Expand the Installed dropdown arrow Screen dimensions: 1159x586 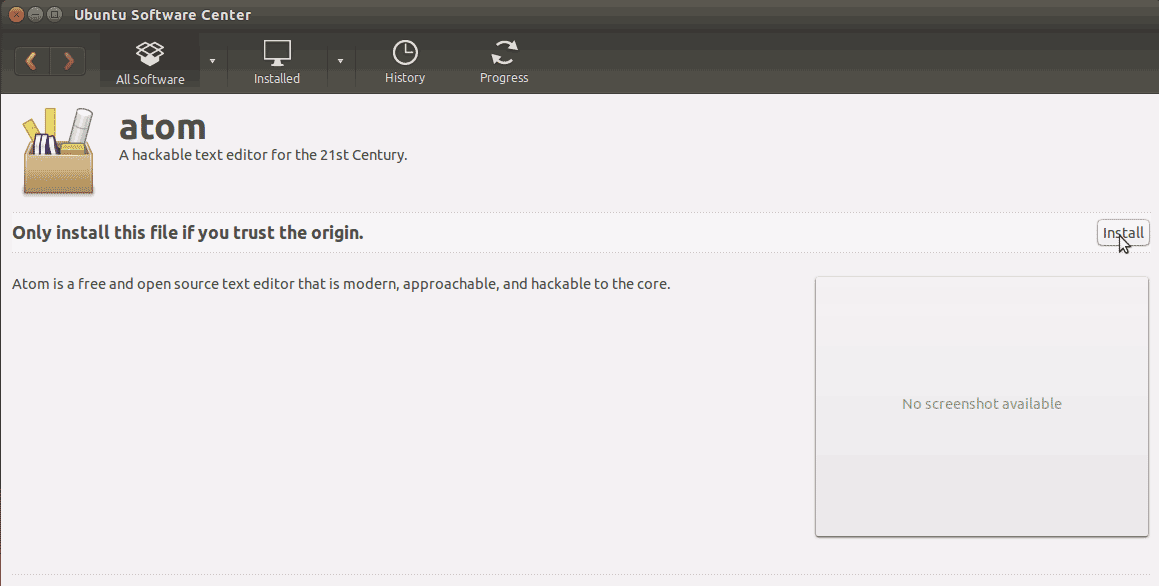[x=340, y=60]
